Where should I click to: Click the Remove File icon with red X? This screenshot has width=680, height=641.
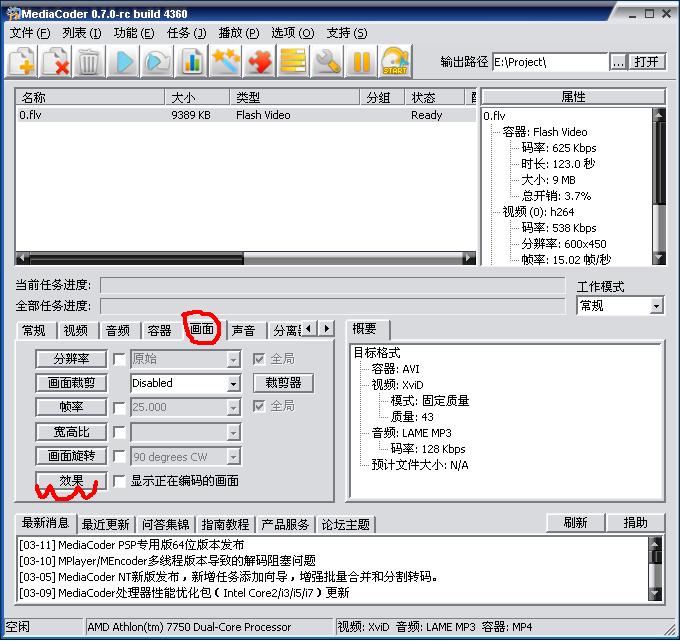[x=56, y=62]
